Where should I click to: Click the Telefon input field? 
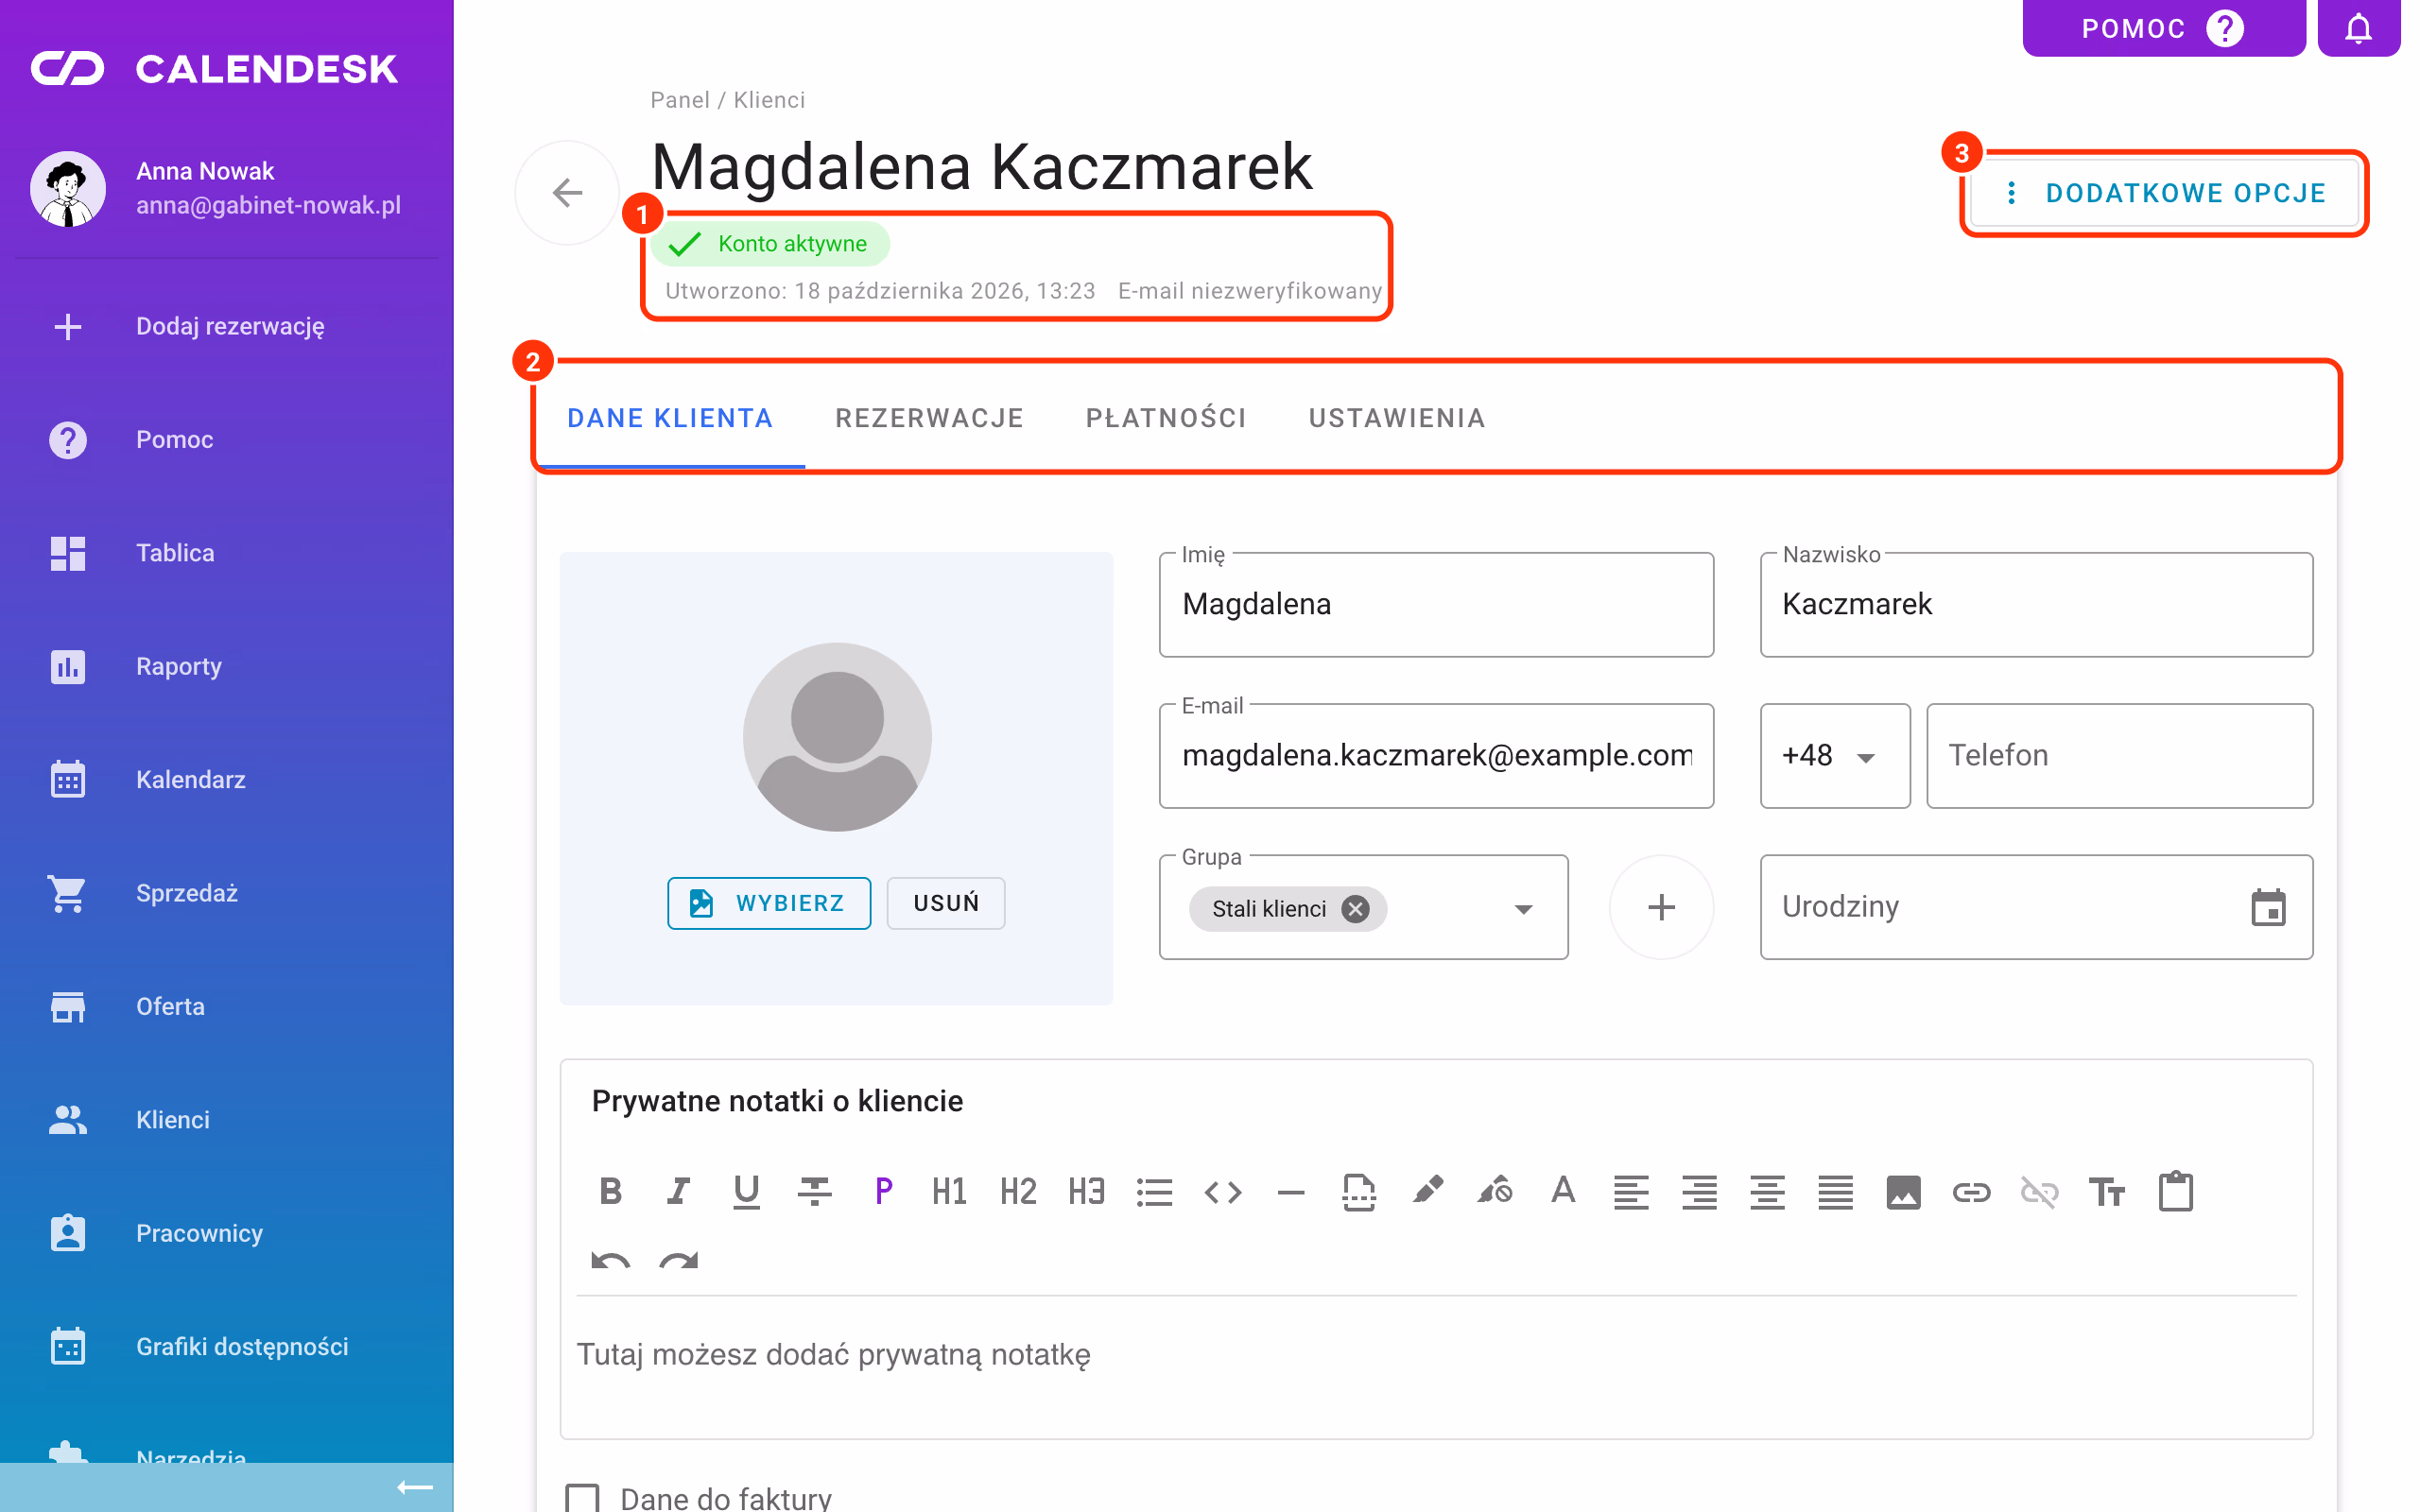2119,756
